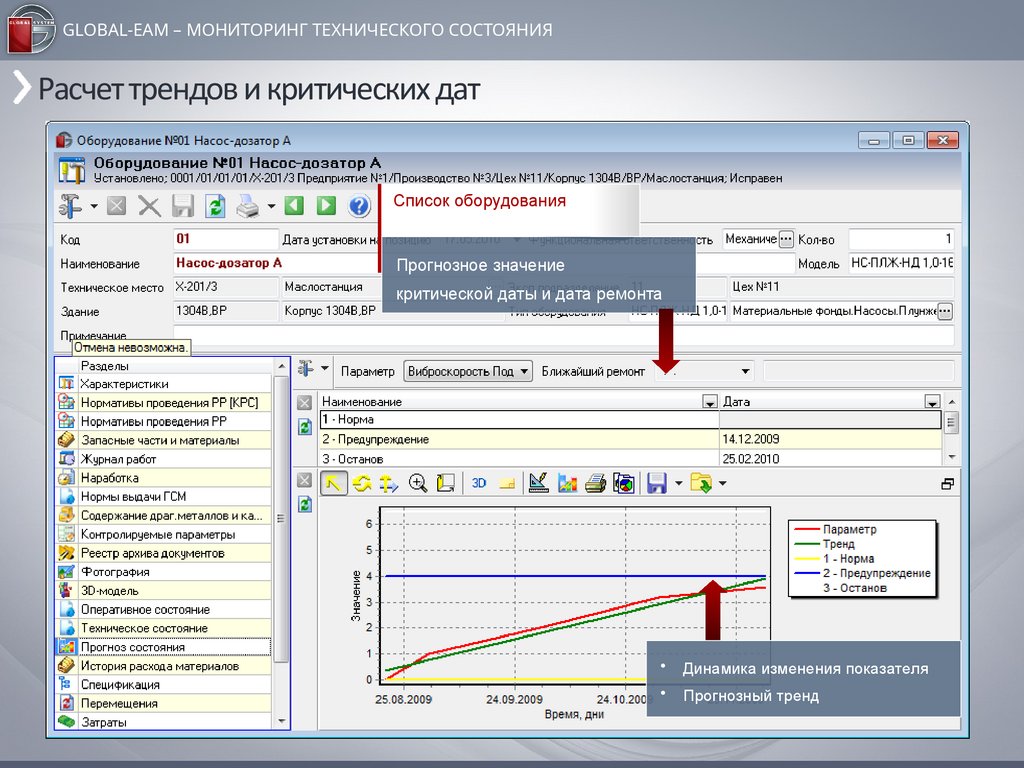Click the chart print icon
The height and width of the screenshot is (768, 1024).
[596, 483]
